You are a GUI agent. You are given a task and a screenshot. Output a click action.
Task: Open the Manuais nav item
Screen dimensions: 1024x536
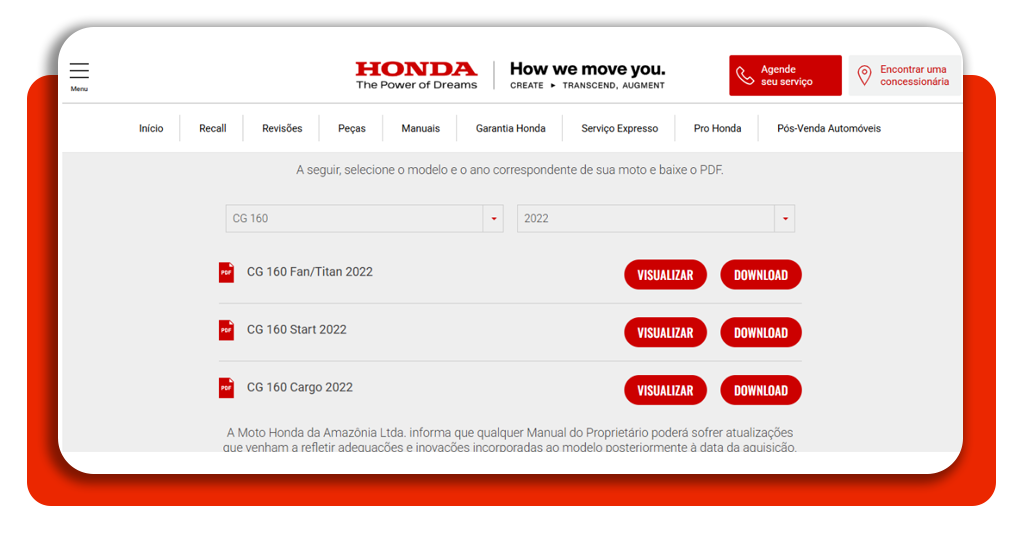coord(421,129)
